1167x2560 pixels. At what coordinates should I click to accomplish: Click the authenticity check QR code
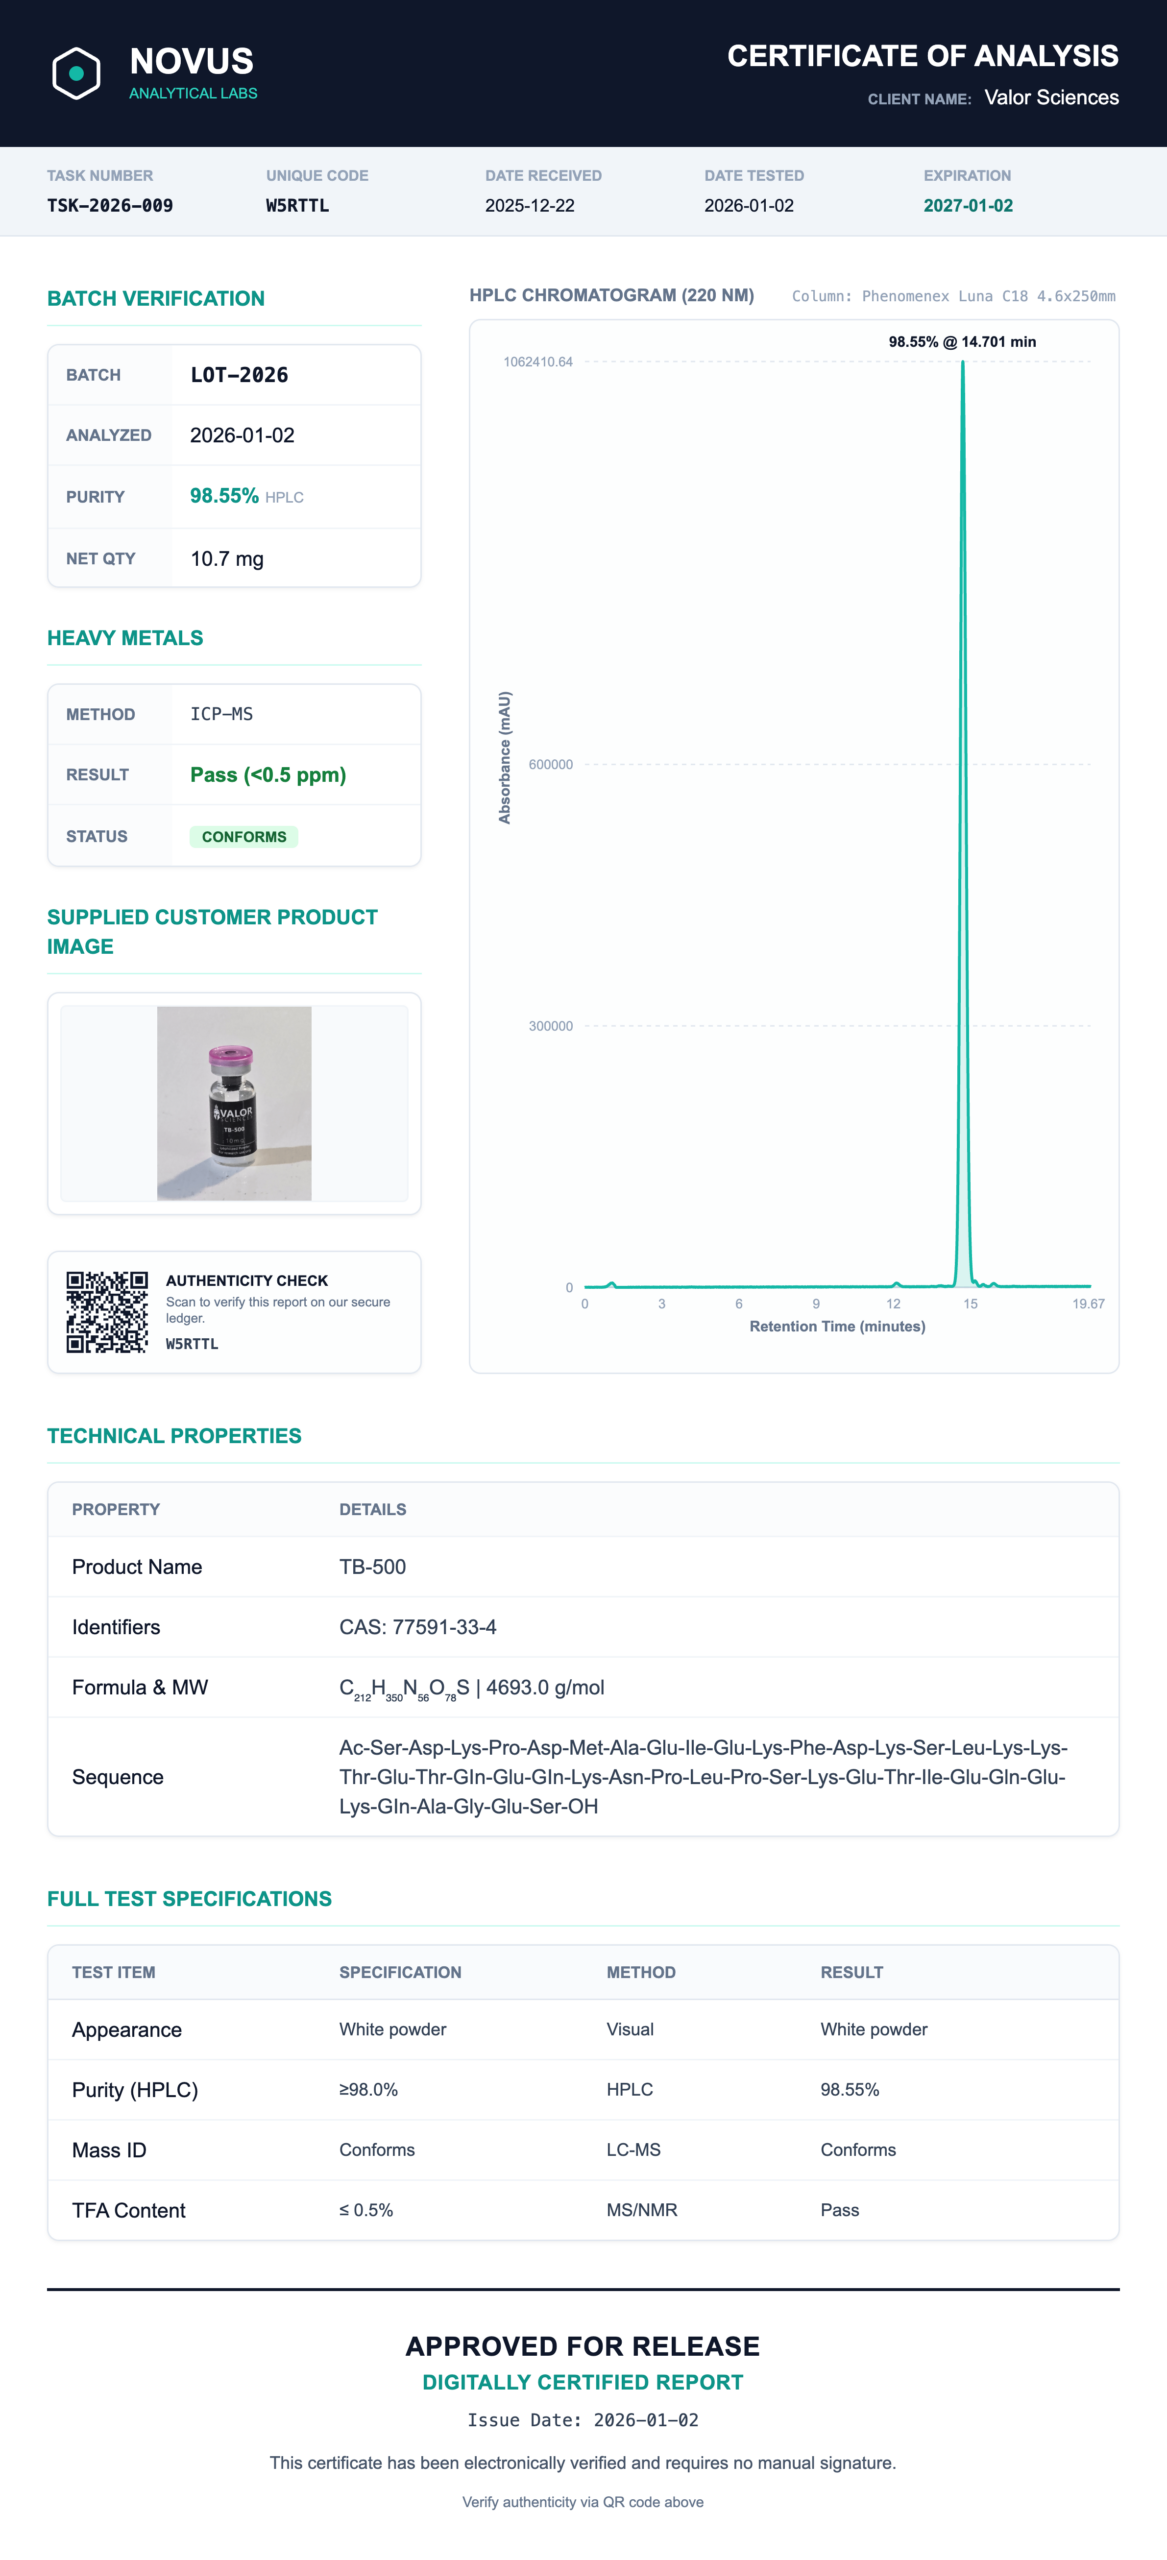click(107, 1311)
